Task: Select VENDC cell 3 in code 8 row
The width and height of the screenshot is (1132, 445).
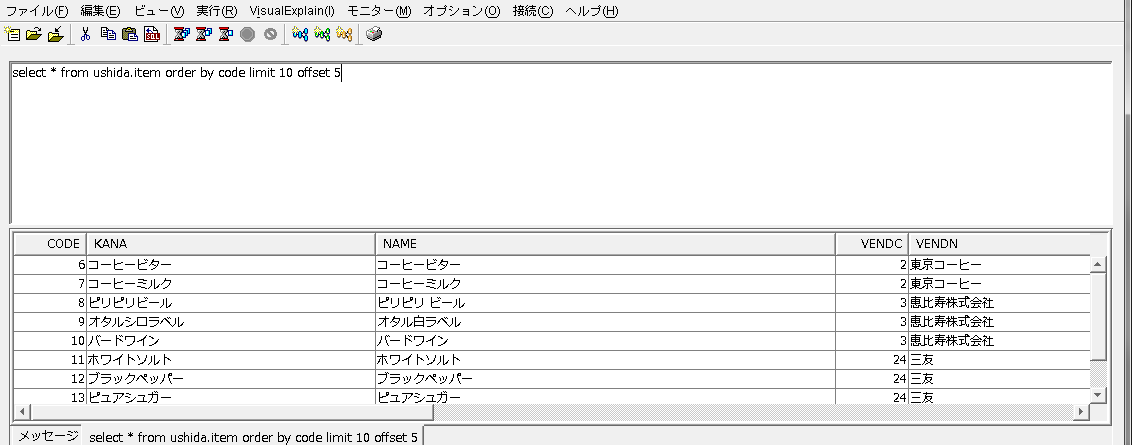Action: (x=871, y=303)
